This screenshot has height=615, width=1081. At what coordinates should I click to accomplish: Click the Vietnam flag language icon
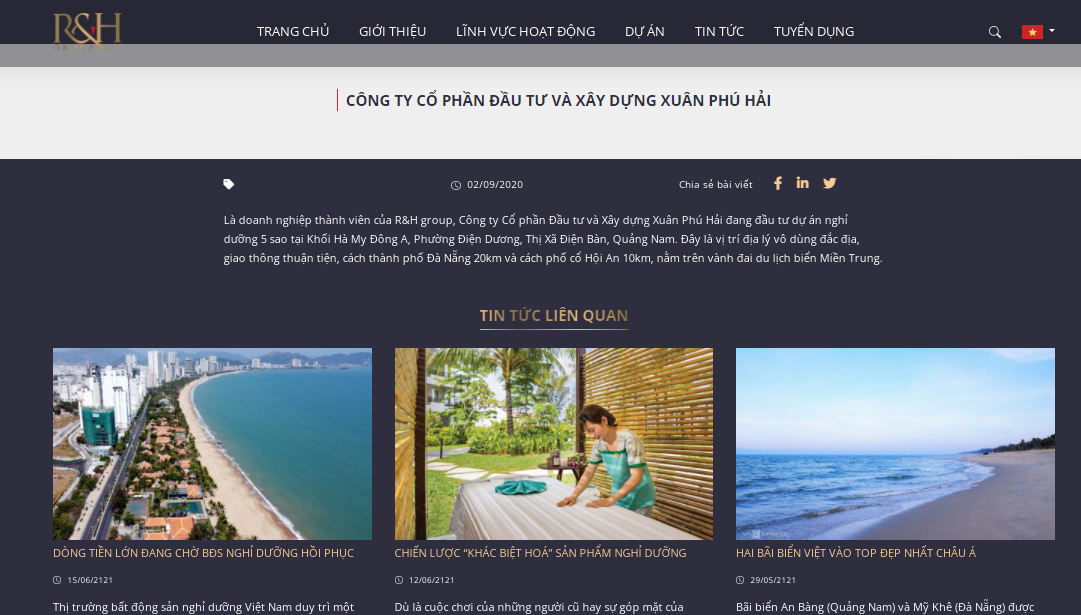[x=1032, y=32]
